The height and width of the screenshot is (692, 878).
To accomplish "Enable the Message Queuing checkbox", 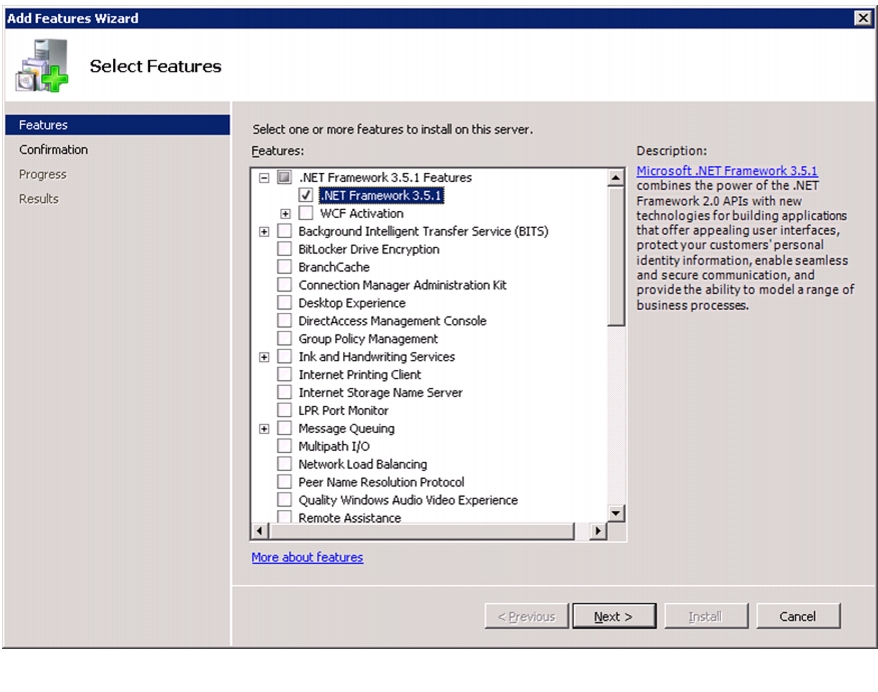I will click(284, 428).
